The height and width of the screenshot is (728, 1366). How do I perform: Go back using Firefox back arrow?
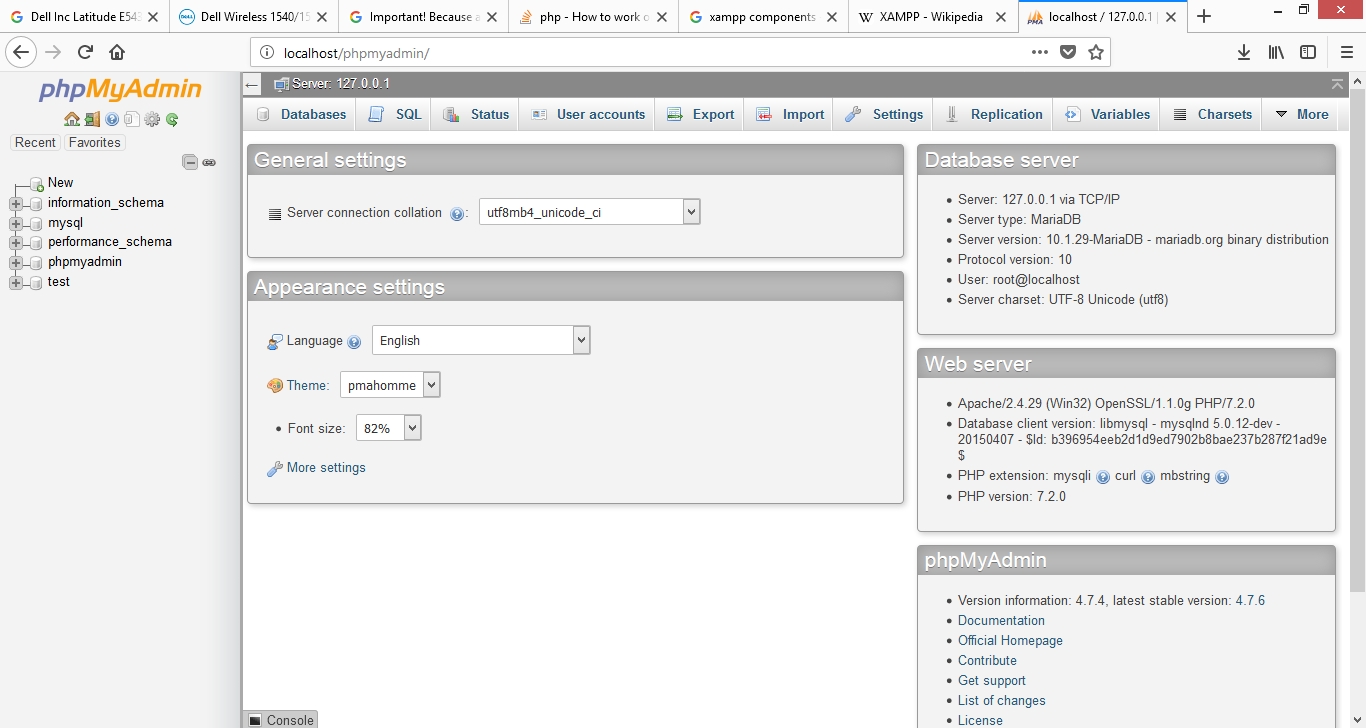click(x=22, y=52)
